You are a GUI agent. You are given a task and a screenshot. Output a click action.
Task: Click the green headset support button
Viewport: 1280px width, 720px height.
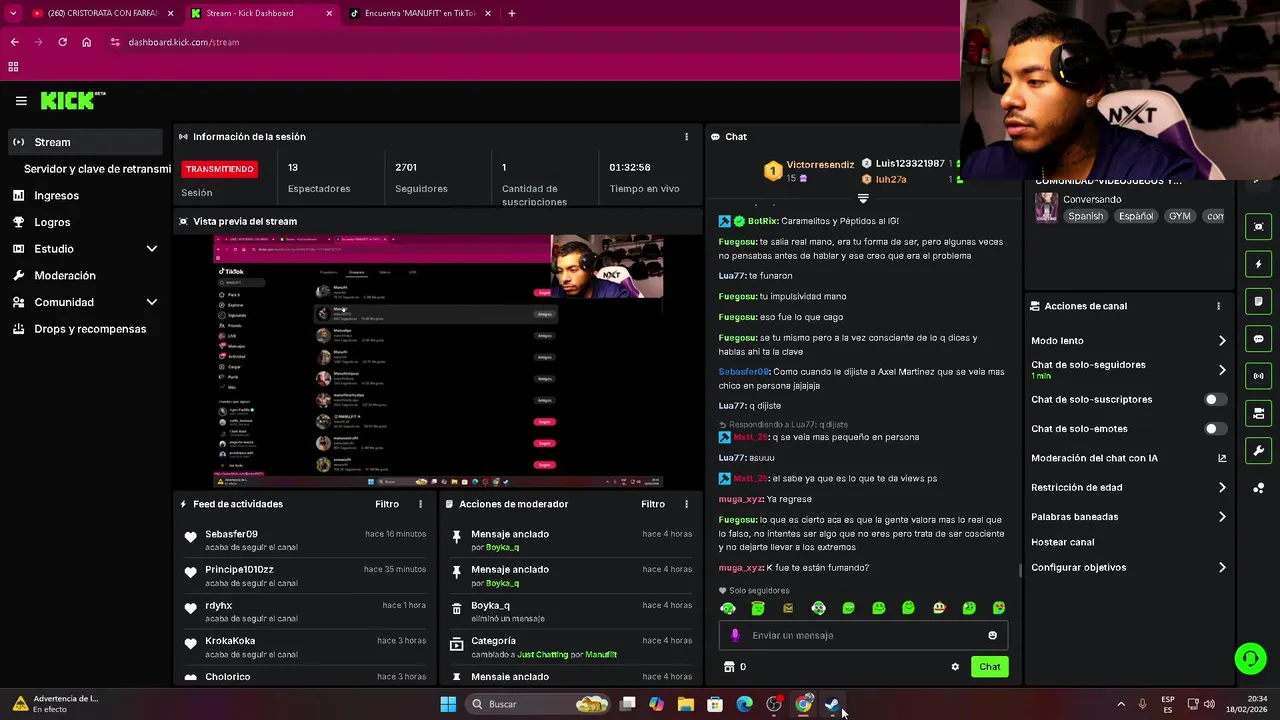click(x=1250, y=658)
